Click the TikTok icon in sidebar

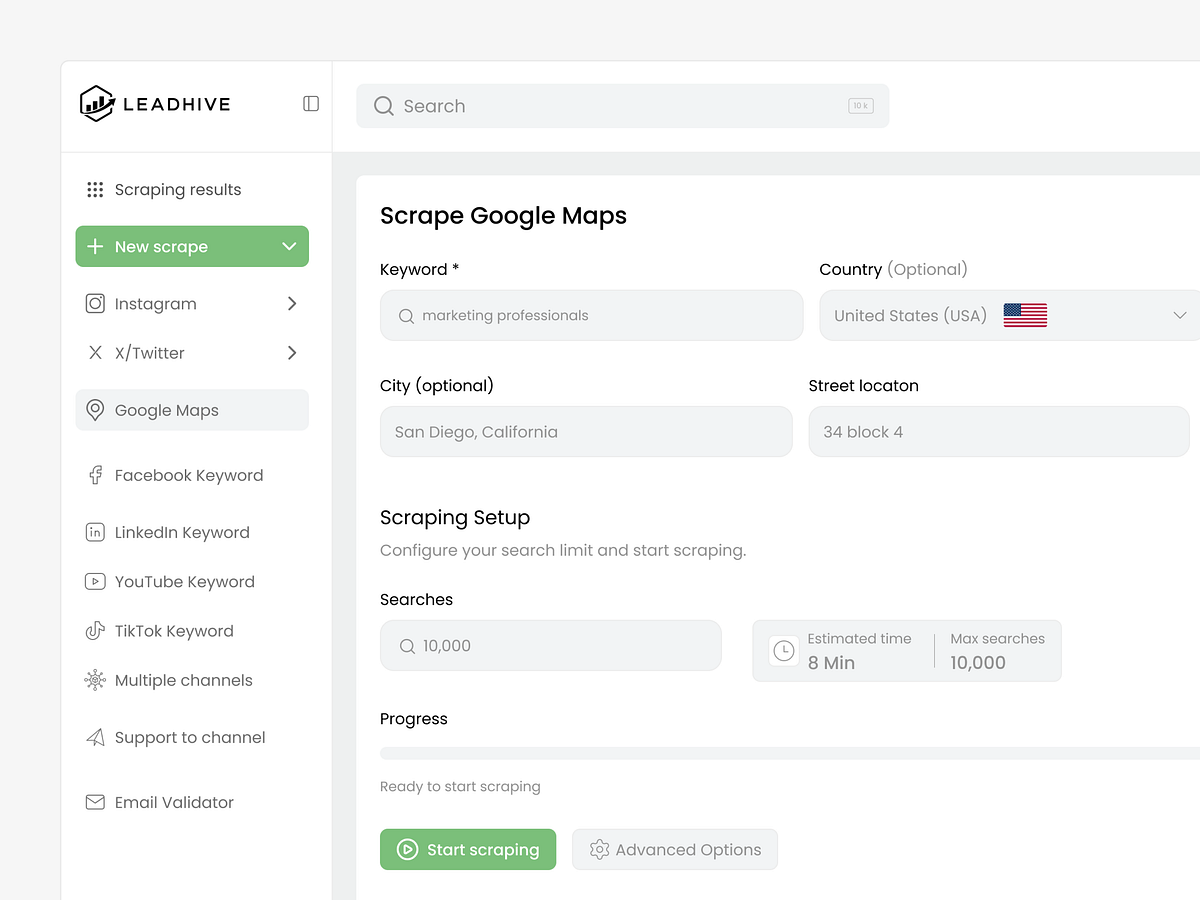95,631
